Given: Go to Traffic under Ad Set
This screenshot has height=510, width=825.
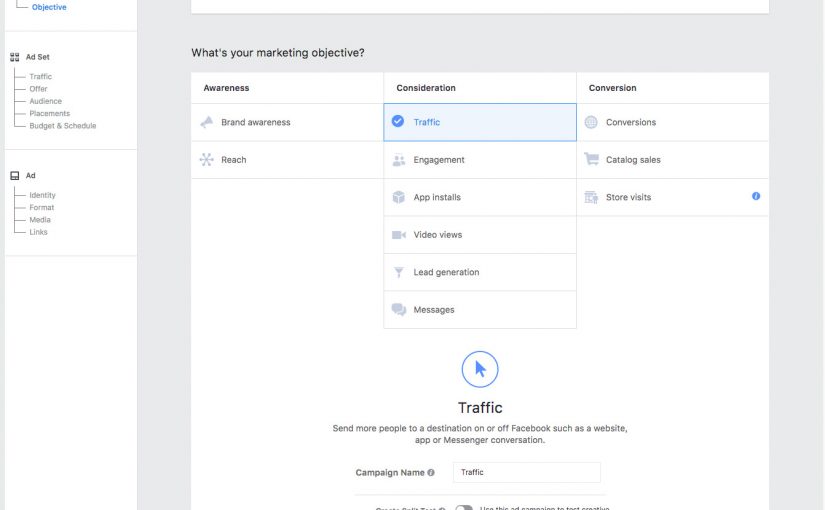Looking at the screenshot, I should (x=41, y=76).
